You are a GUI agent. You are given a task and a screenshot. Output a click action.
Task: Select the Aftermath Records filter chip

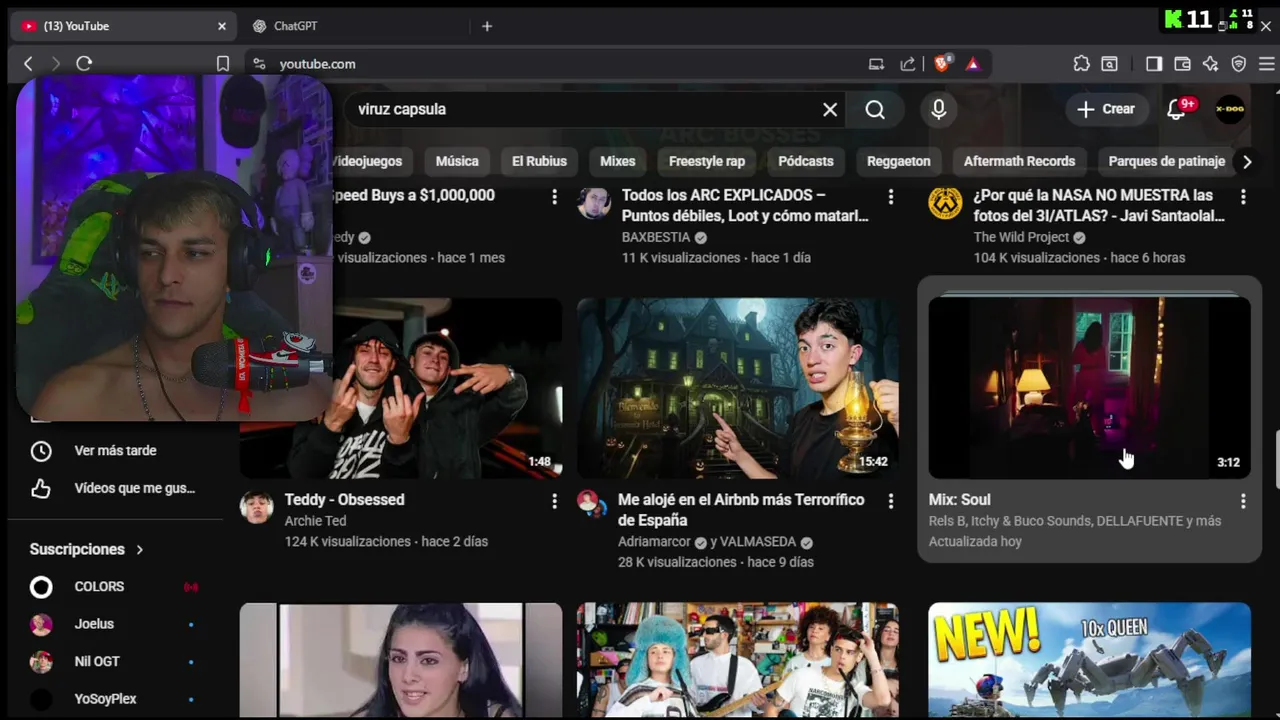point(1019,161)
